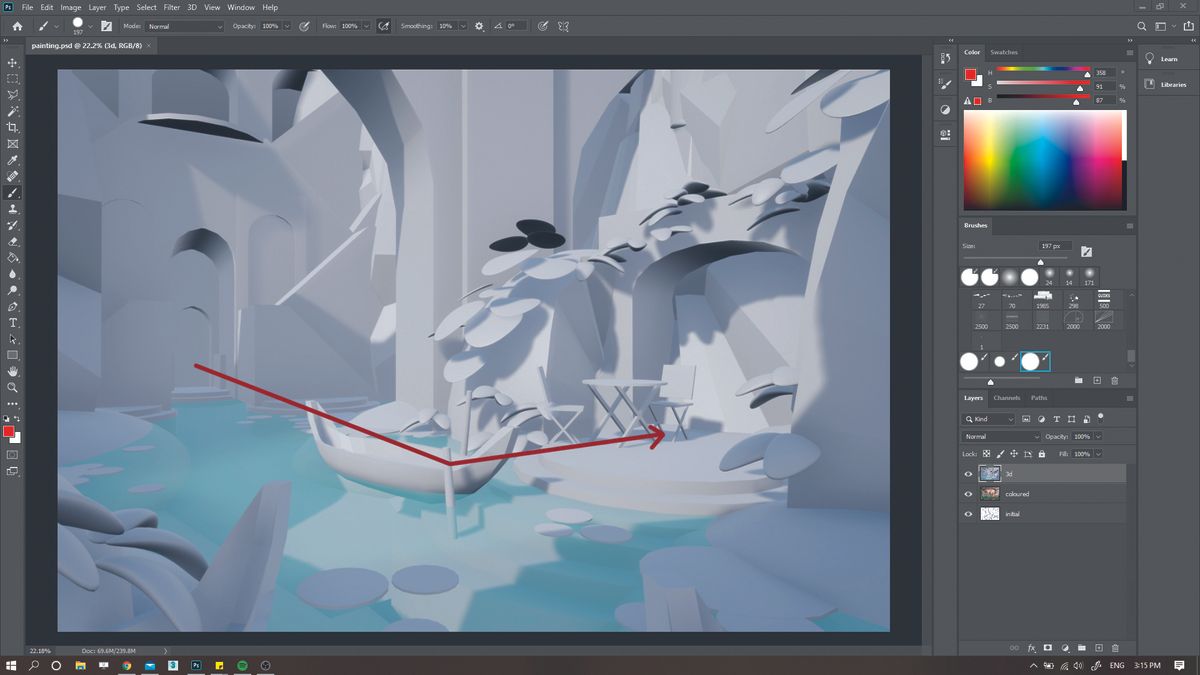Screen dimensions: 1200x675
Task: Hide the coloured layer
Action: coord(968,492)
